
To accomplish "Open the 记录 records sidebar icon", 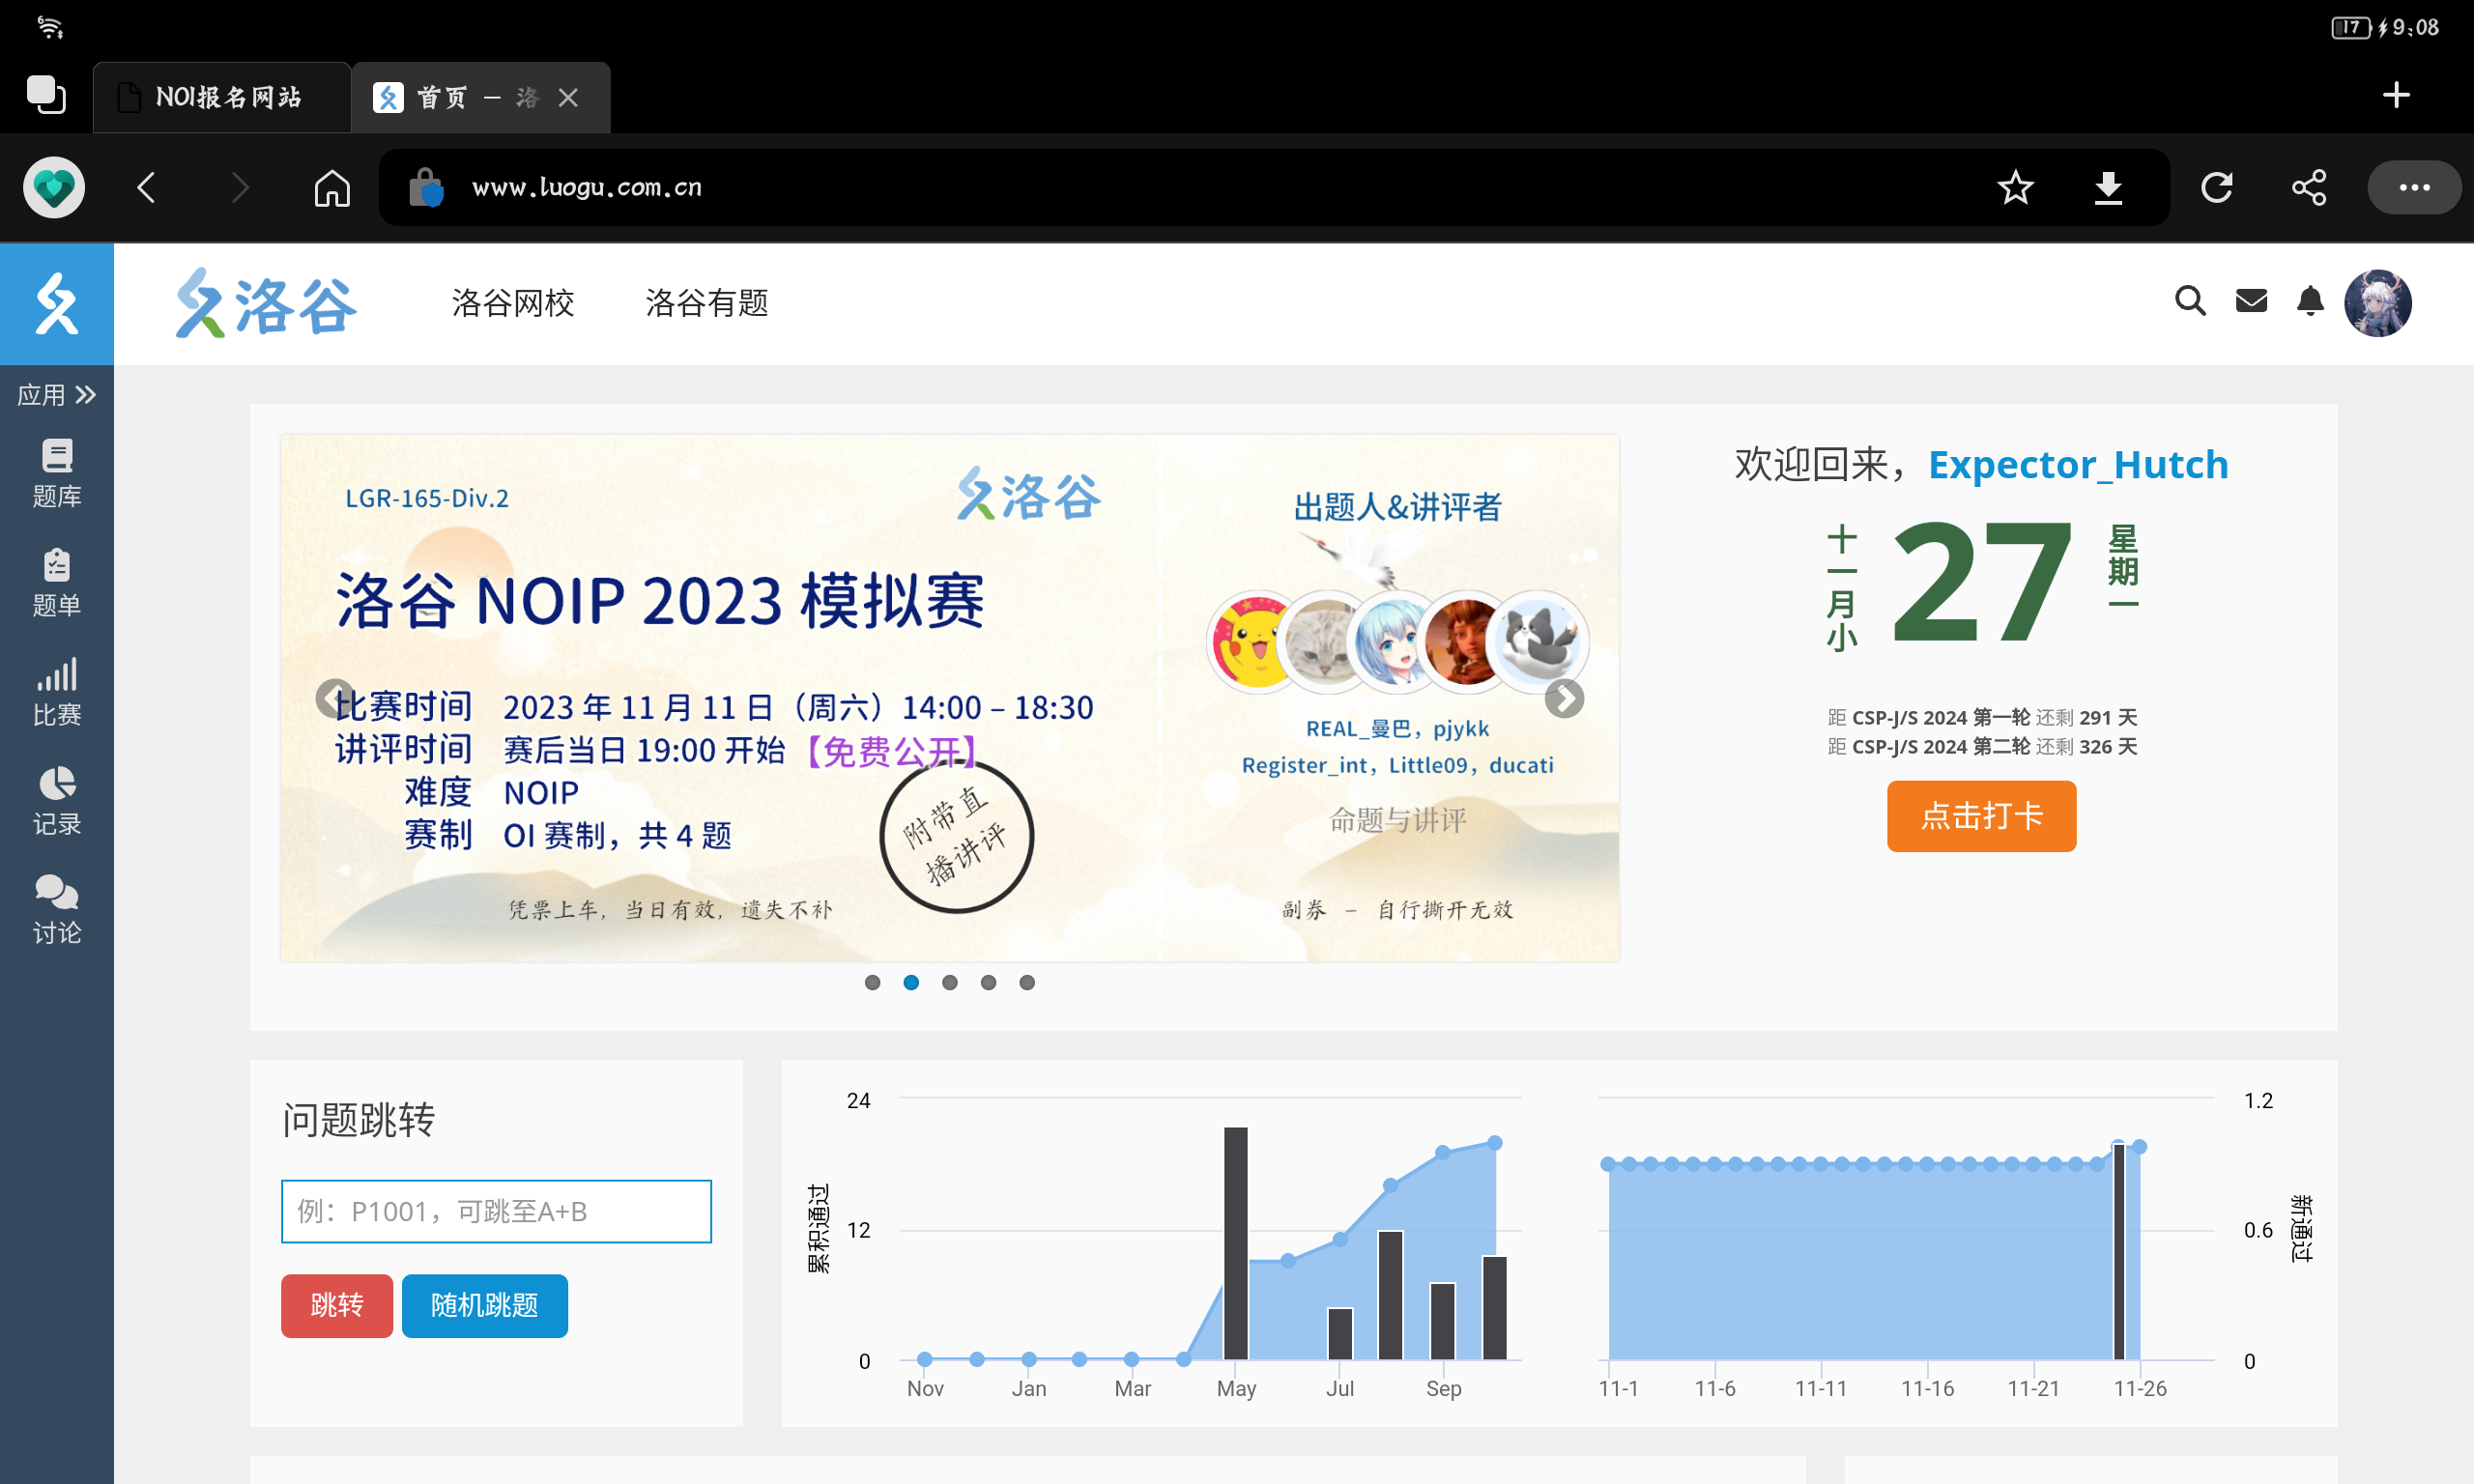I will pos(56,800).
